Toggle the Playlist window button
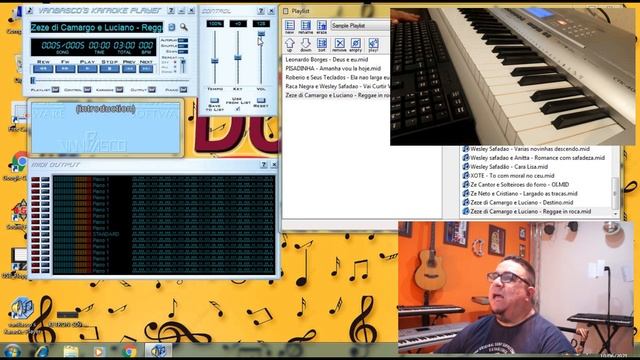The height and width of the screenshot is (360, 640). (x=55, y=89)
